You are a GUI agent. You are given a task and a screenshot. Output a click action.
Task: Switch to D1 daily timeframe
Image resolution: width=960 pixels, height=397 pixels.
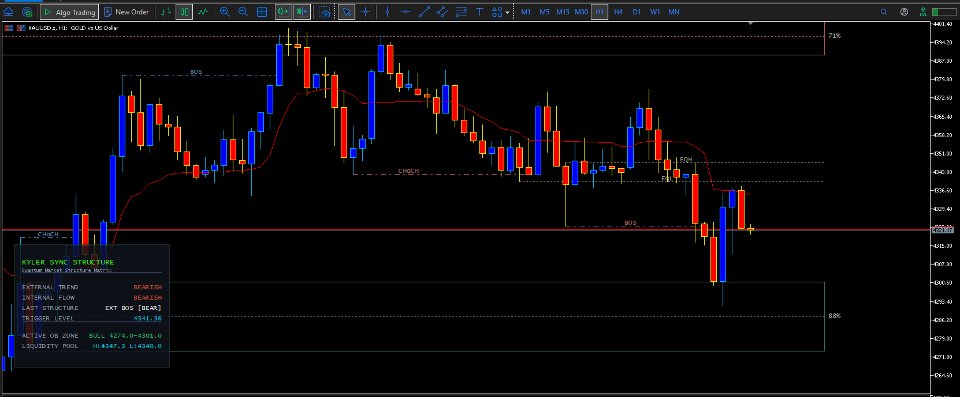click(x=637, y=12)
